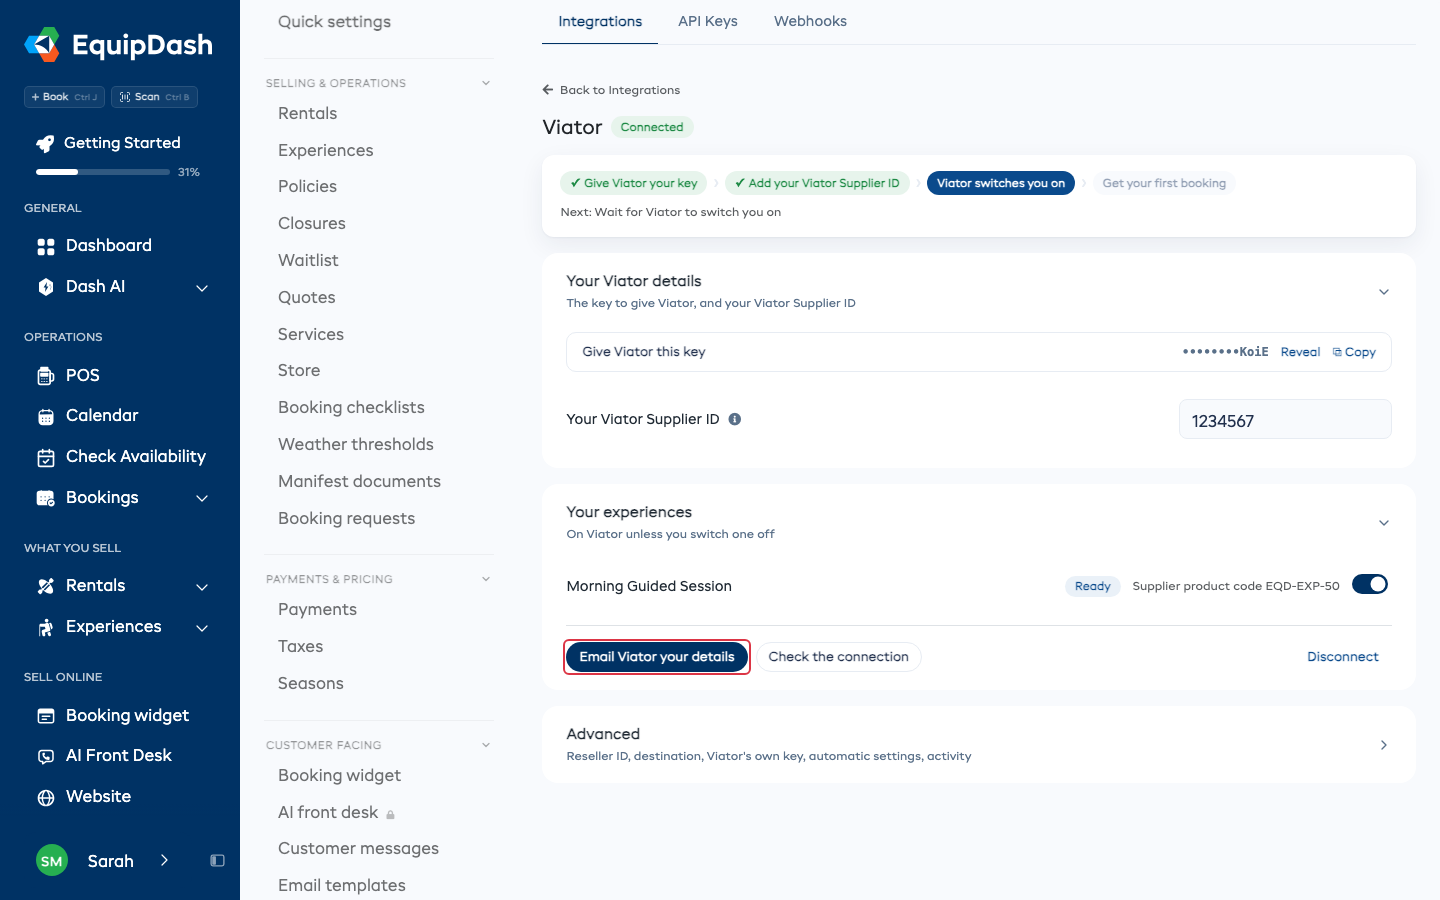The image size is (1440, 900).
Task: Click the SM user avatar
Action: (x=52, y=861)
